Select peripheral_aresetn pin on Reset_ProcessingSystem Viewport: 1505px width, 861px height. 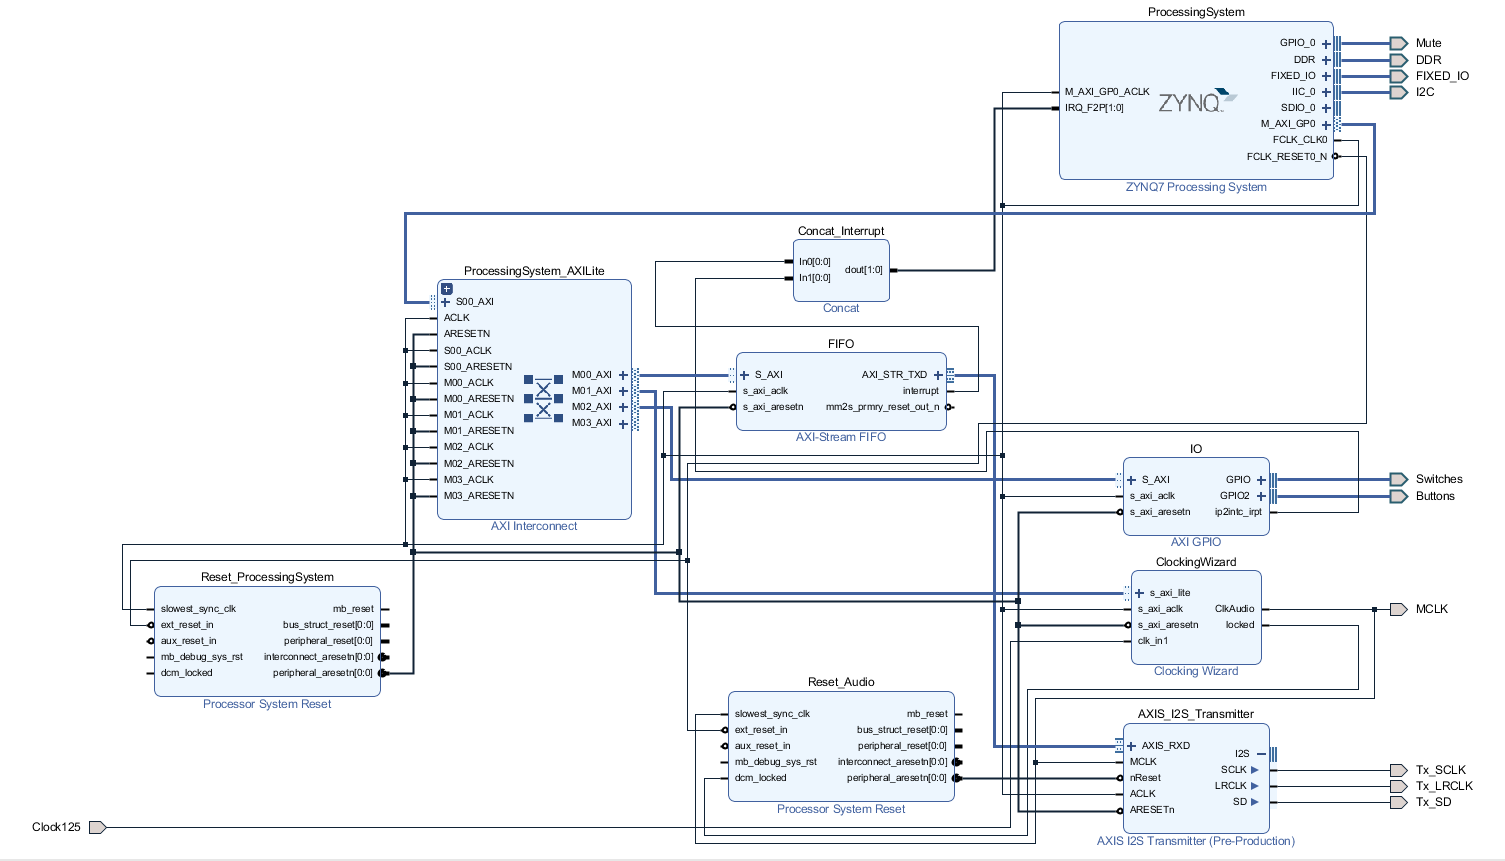tap(323, 673)
